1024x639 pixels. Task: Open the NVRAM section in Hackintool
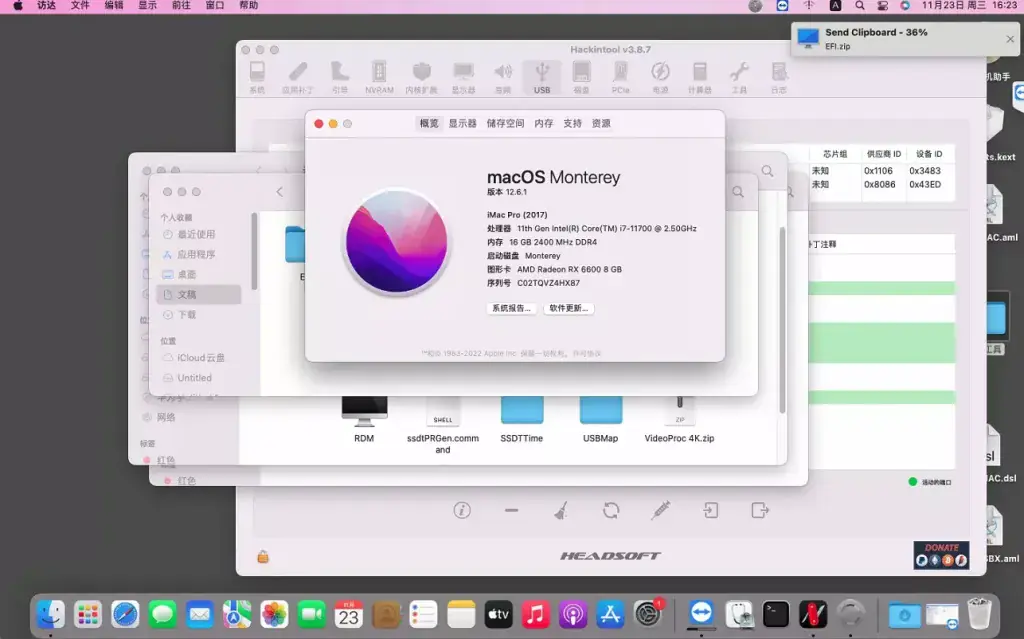coord(379,77)
